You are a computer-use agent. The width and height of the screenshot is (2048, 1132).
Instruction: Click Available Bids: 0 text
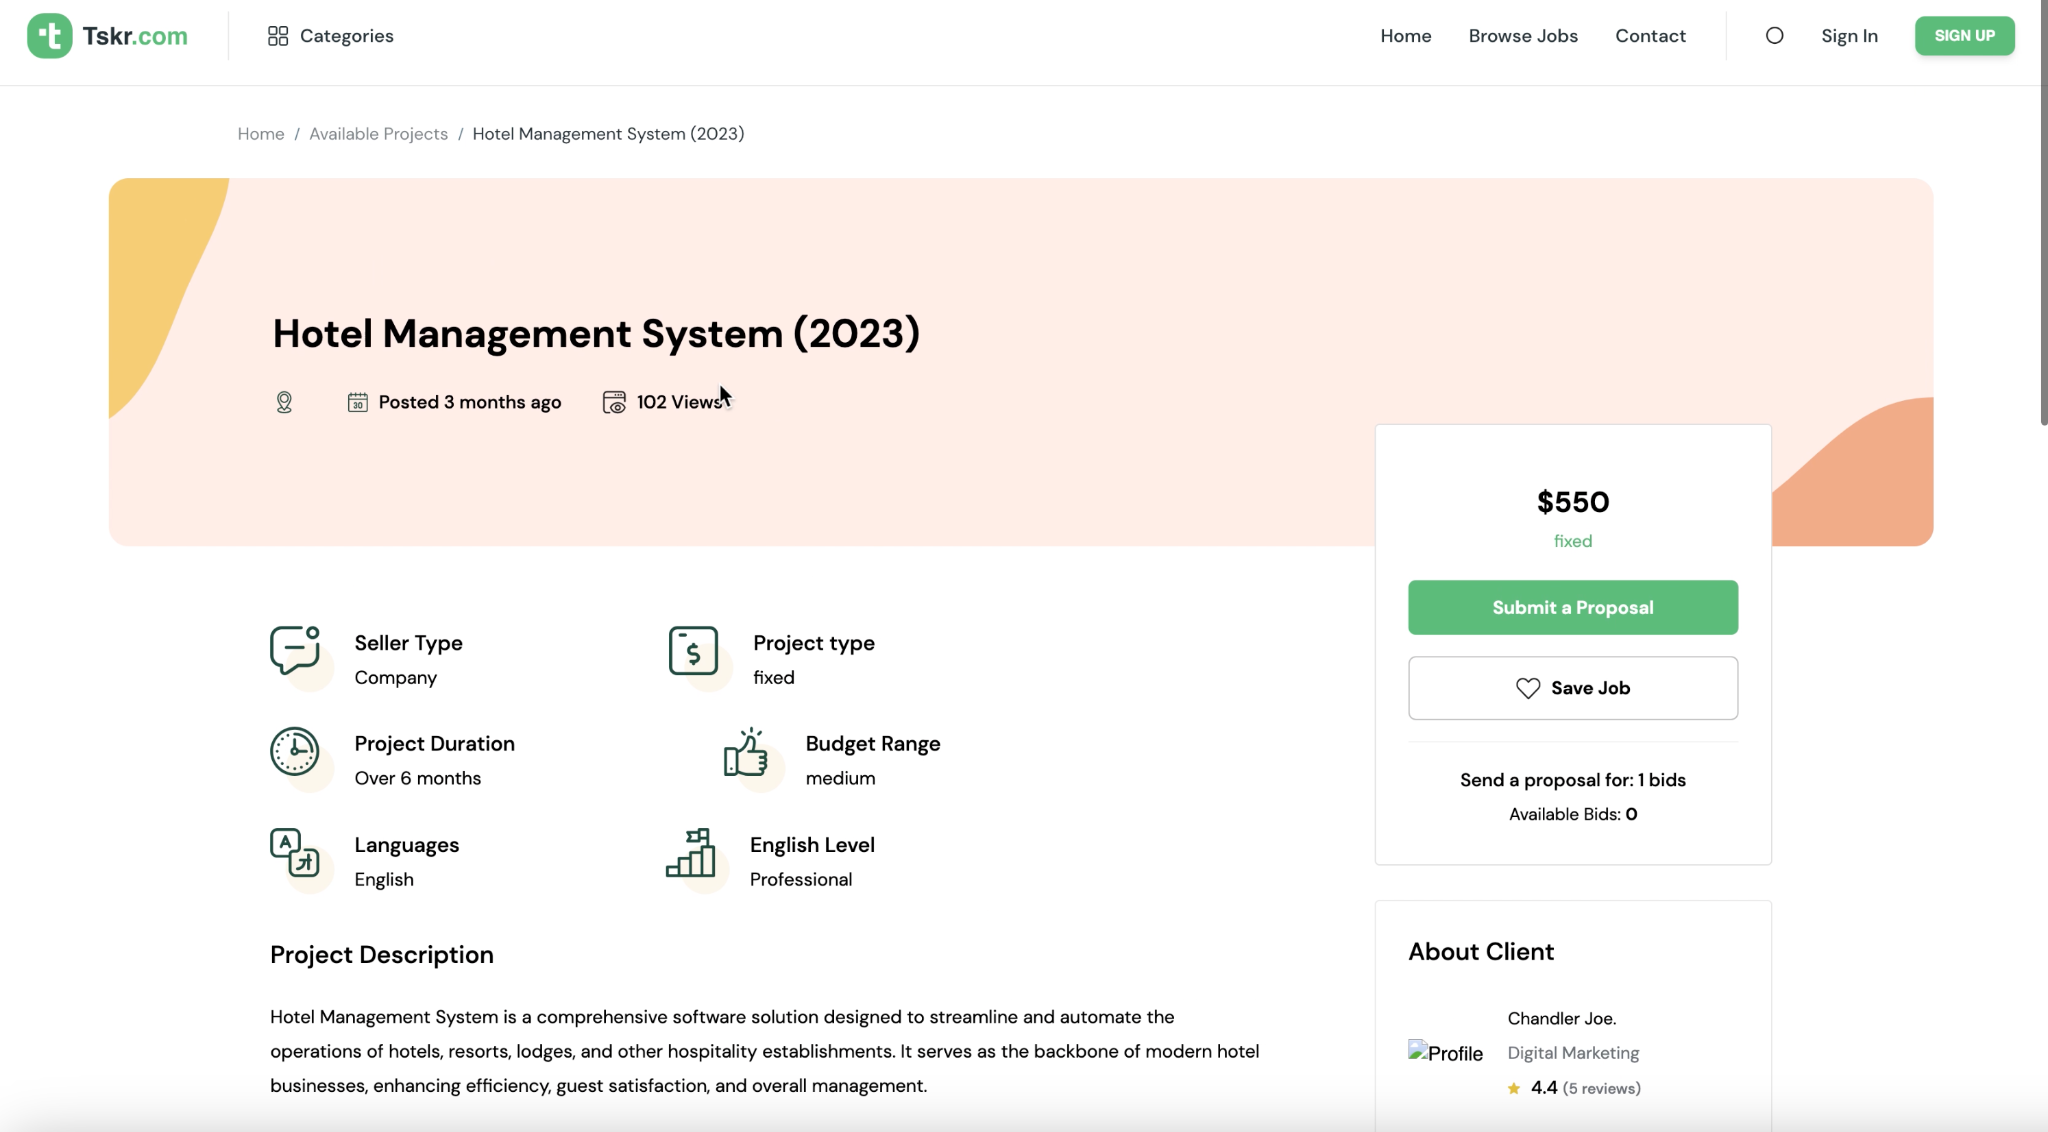[1573, 814]
